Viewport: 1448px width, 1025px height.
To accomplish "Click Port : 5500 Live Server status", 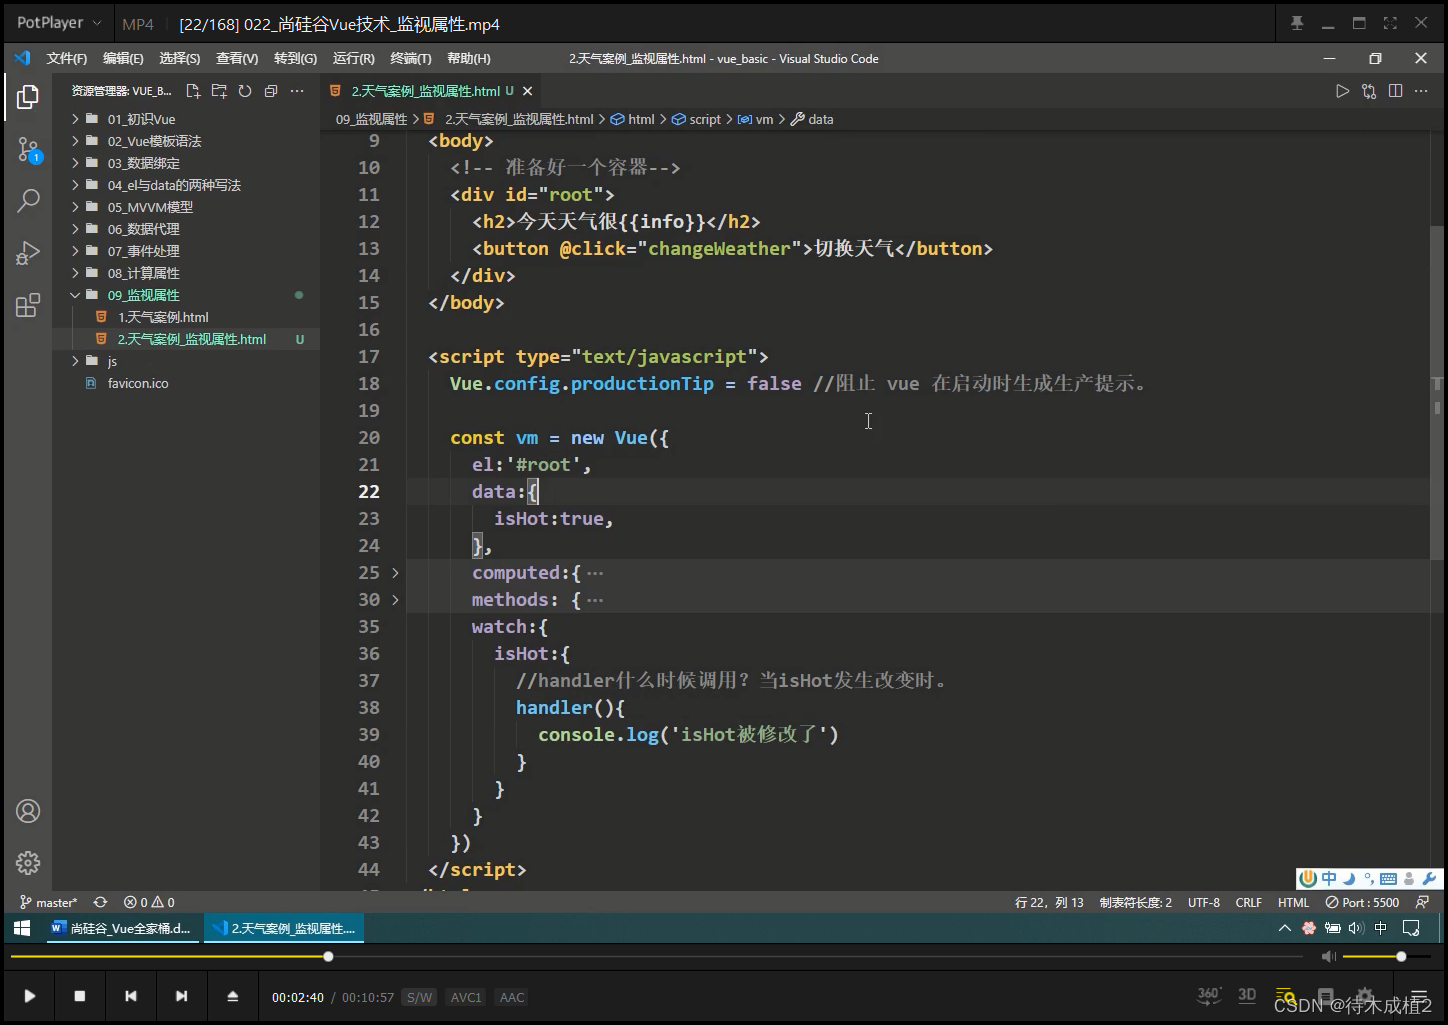I will pyautogui.click(x=1362, y=902).
